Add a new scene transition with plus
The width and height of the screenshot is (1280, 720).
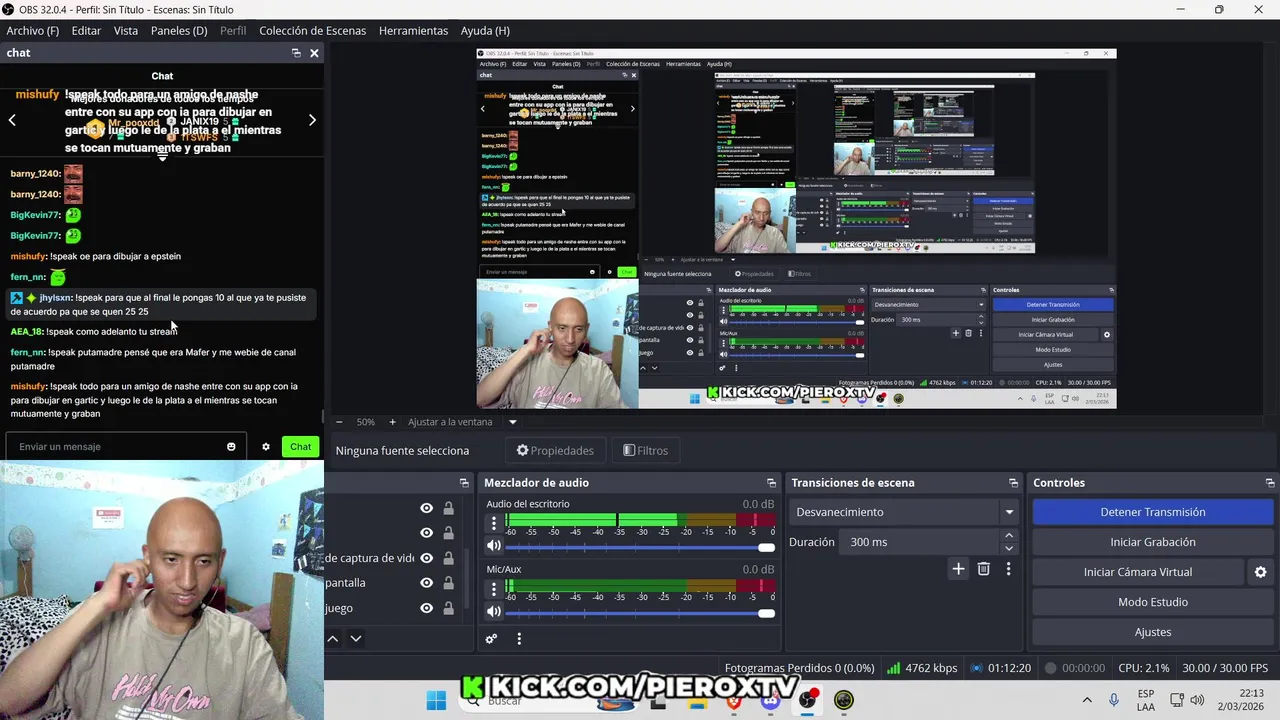tap(958, 569)
